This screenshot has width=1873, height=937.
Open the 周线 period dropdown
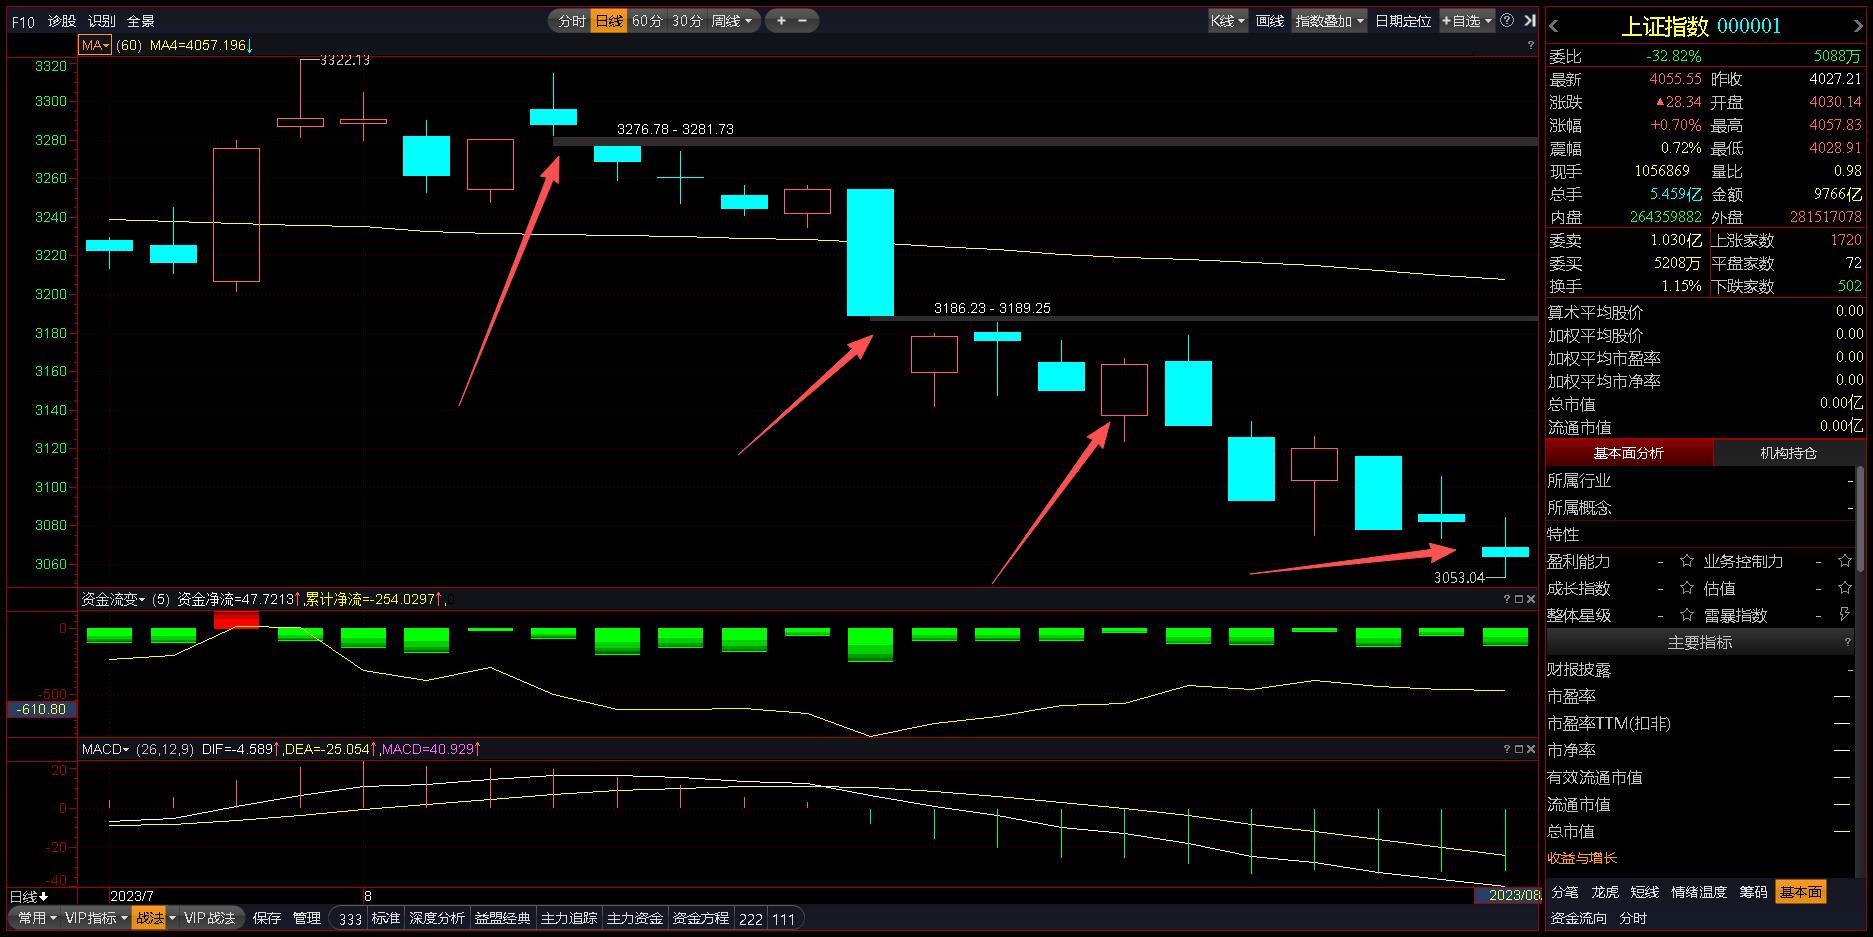(x=732, y=20)
